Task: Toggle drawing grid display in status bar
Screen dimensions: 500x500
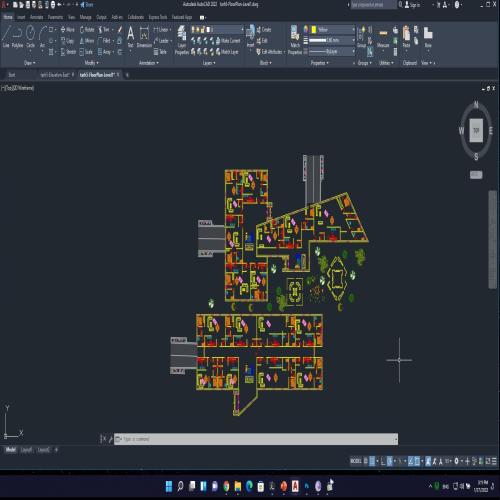Action: click(x=365, y=461)
